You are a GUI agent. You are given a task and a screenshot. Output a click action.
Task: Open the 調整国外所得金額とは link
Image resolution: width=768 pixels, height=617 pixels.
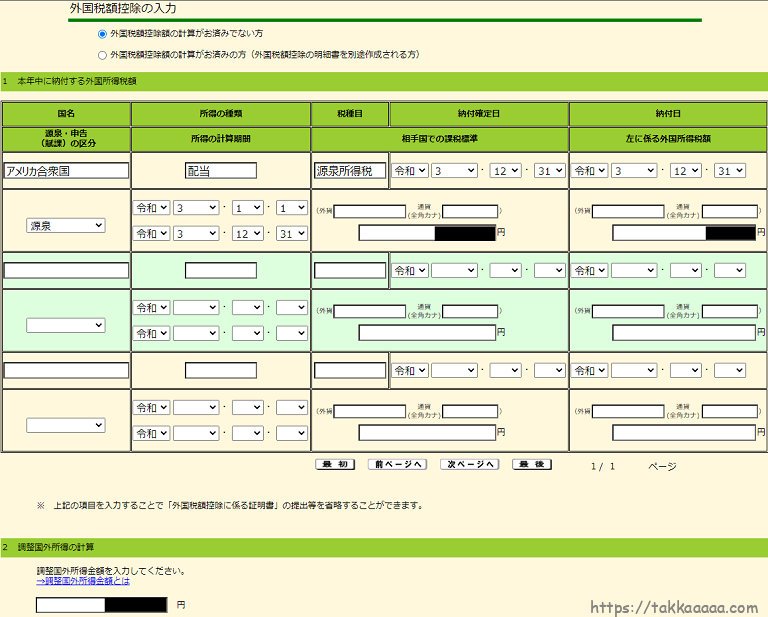coord(83,581)
